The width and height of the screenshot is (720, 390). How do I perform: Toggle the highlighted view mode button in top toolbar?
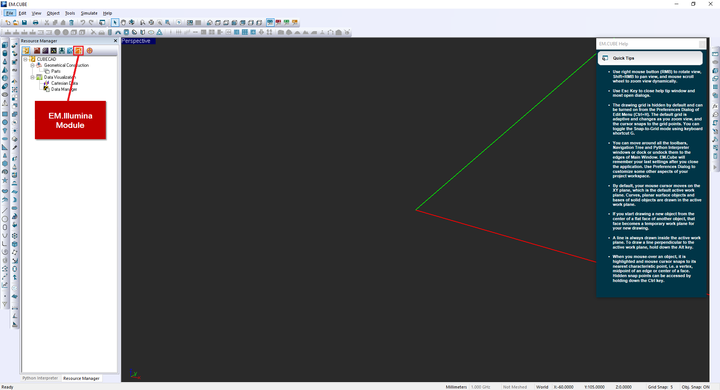[x=270, y=23]
